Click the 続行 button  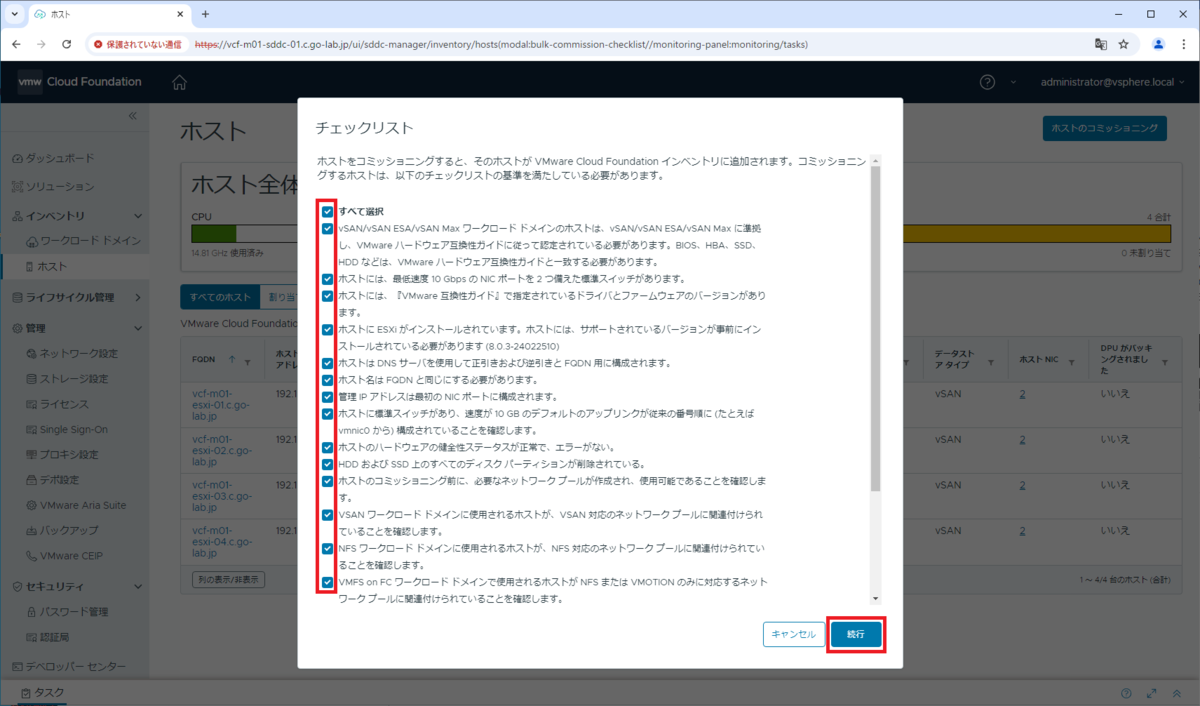tap(856, 634)
